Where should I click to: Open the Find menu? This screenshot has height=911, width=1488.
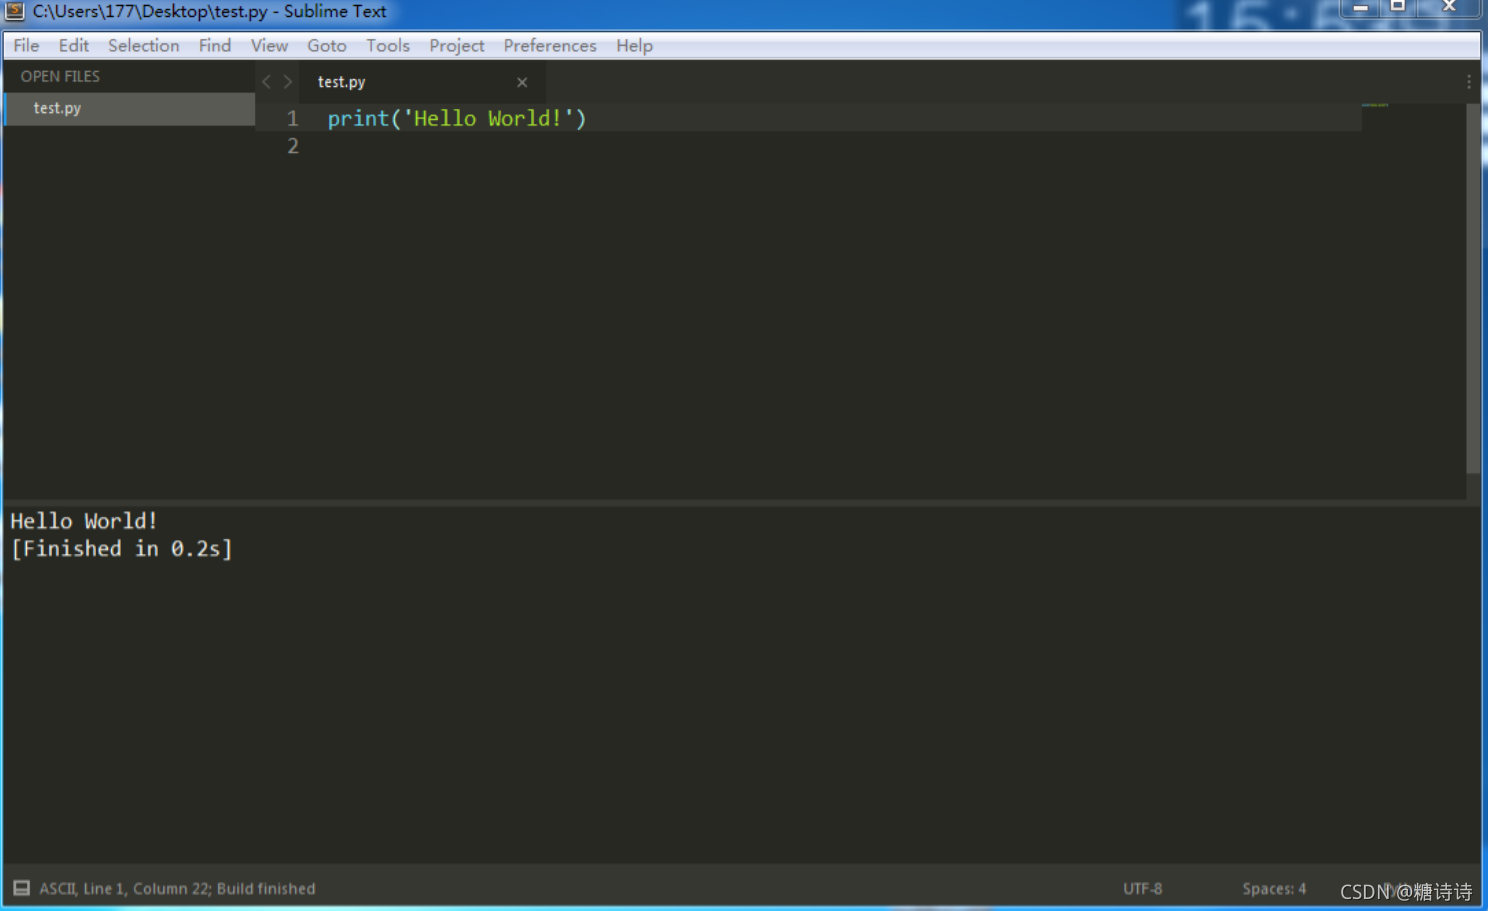pyautogui.click(x=214, y=45)
